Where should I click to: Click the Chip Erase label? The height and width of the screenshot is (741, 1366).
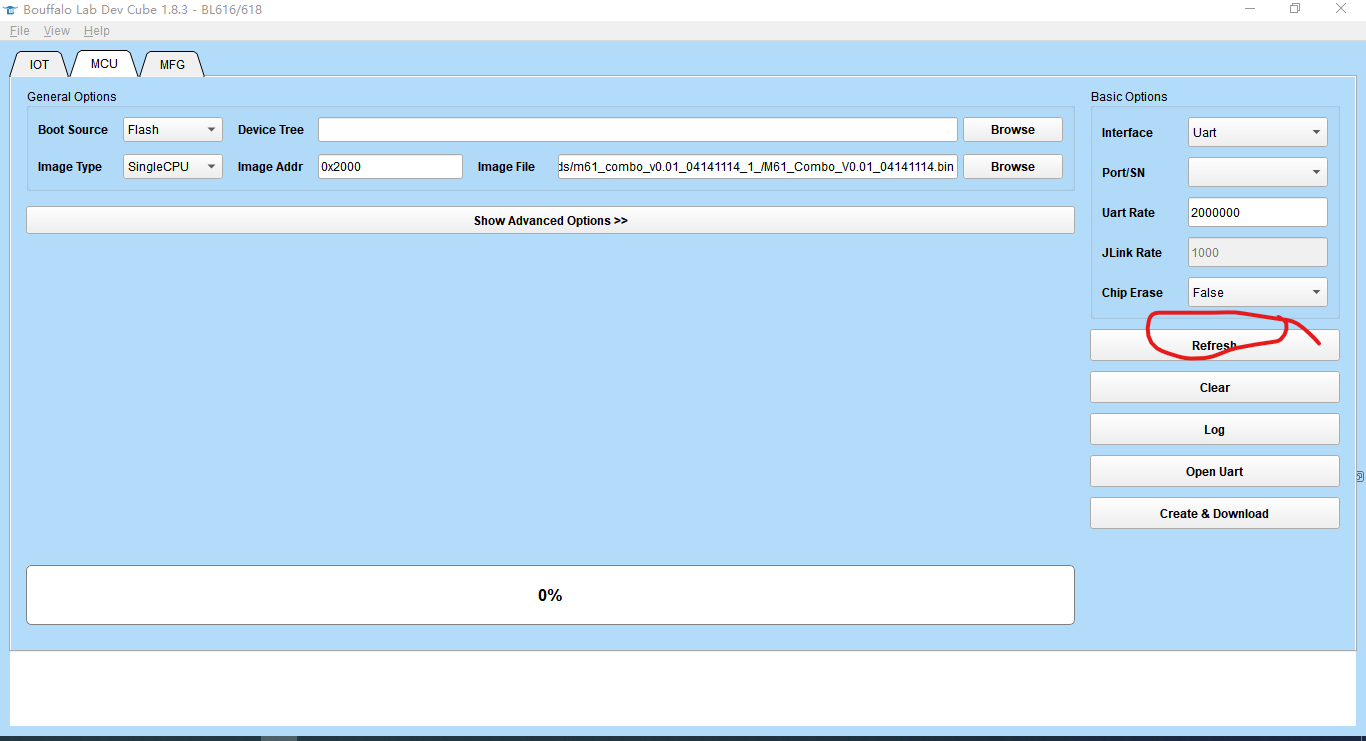coord(1132,293)
